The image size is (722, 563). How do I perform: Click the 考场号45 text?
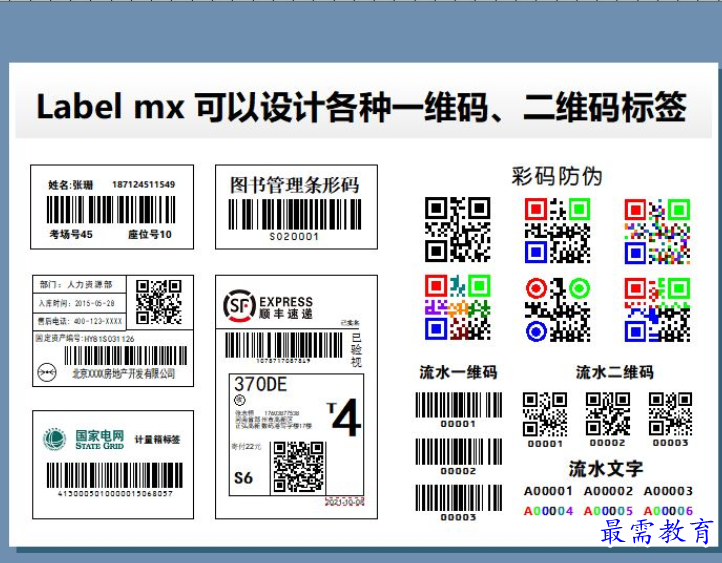[71, 234]
